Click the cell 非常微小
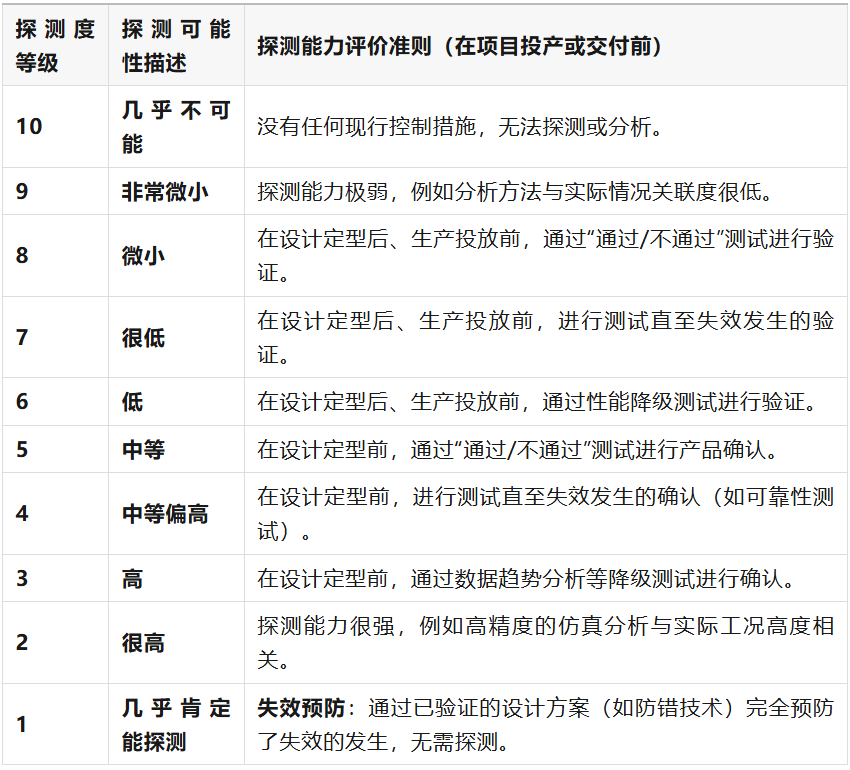Screen dimensions: 850x770 pyautogui.click(x=176, y=191)
